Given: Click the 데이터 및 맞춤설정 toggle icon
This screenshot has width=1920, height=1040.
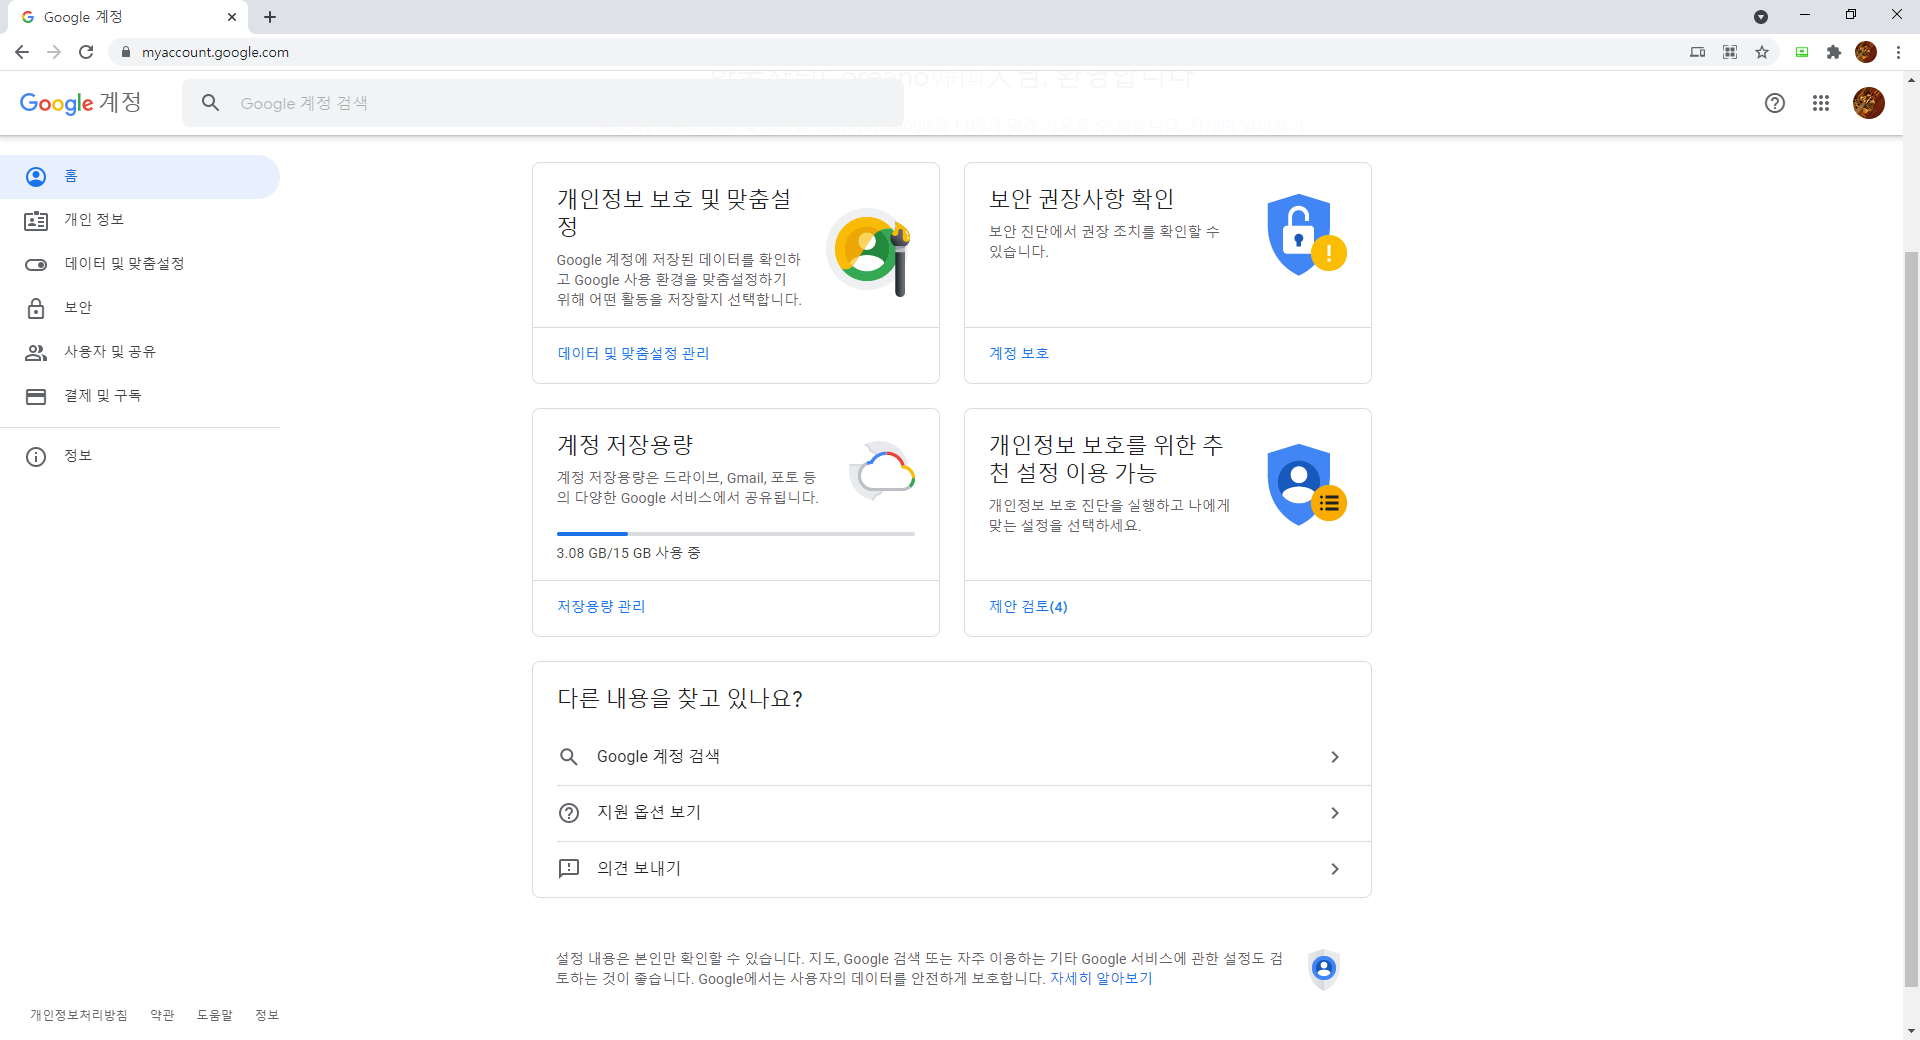Looking at the screenshot, I should coord(36,265).
